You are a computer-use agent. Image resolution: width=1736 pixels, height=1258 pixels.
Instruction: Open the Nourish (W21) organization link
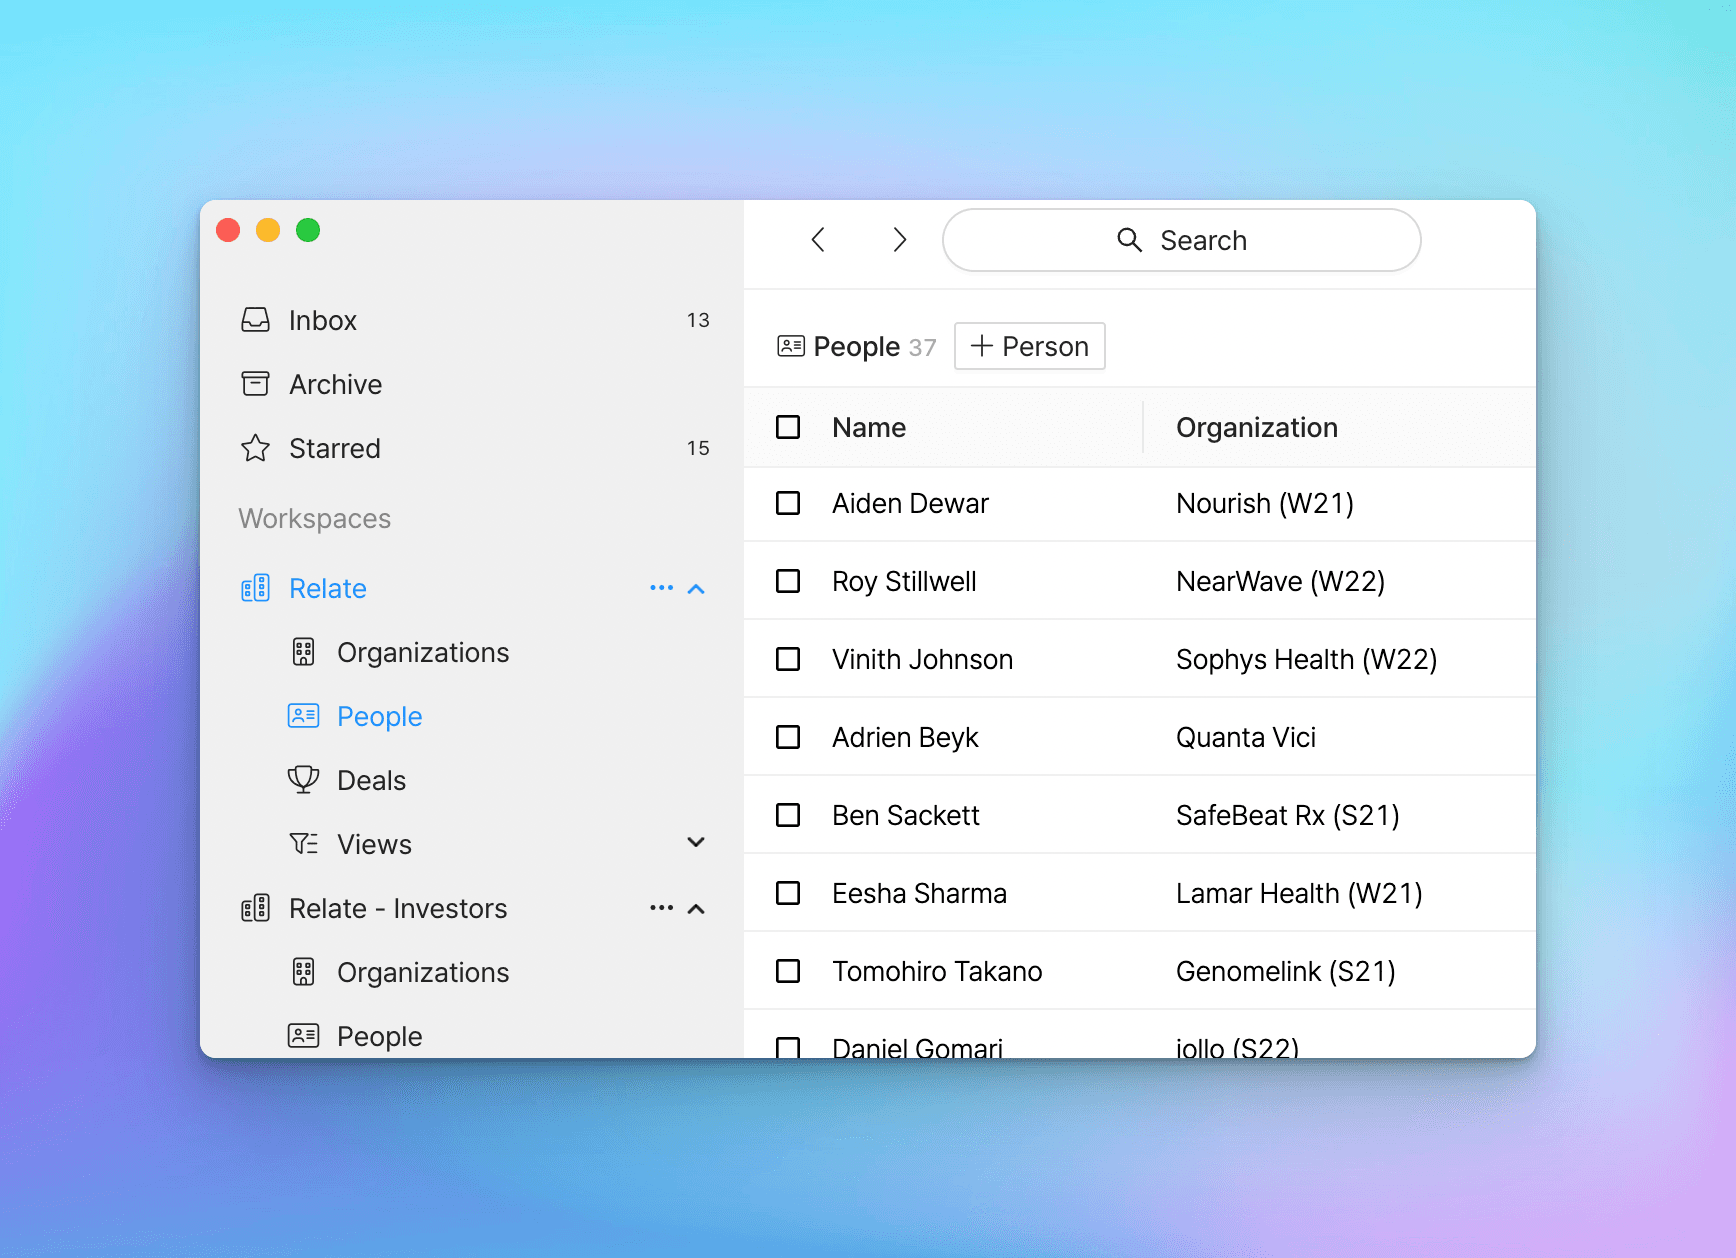(1265, 503)
